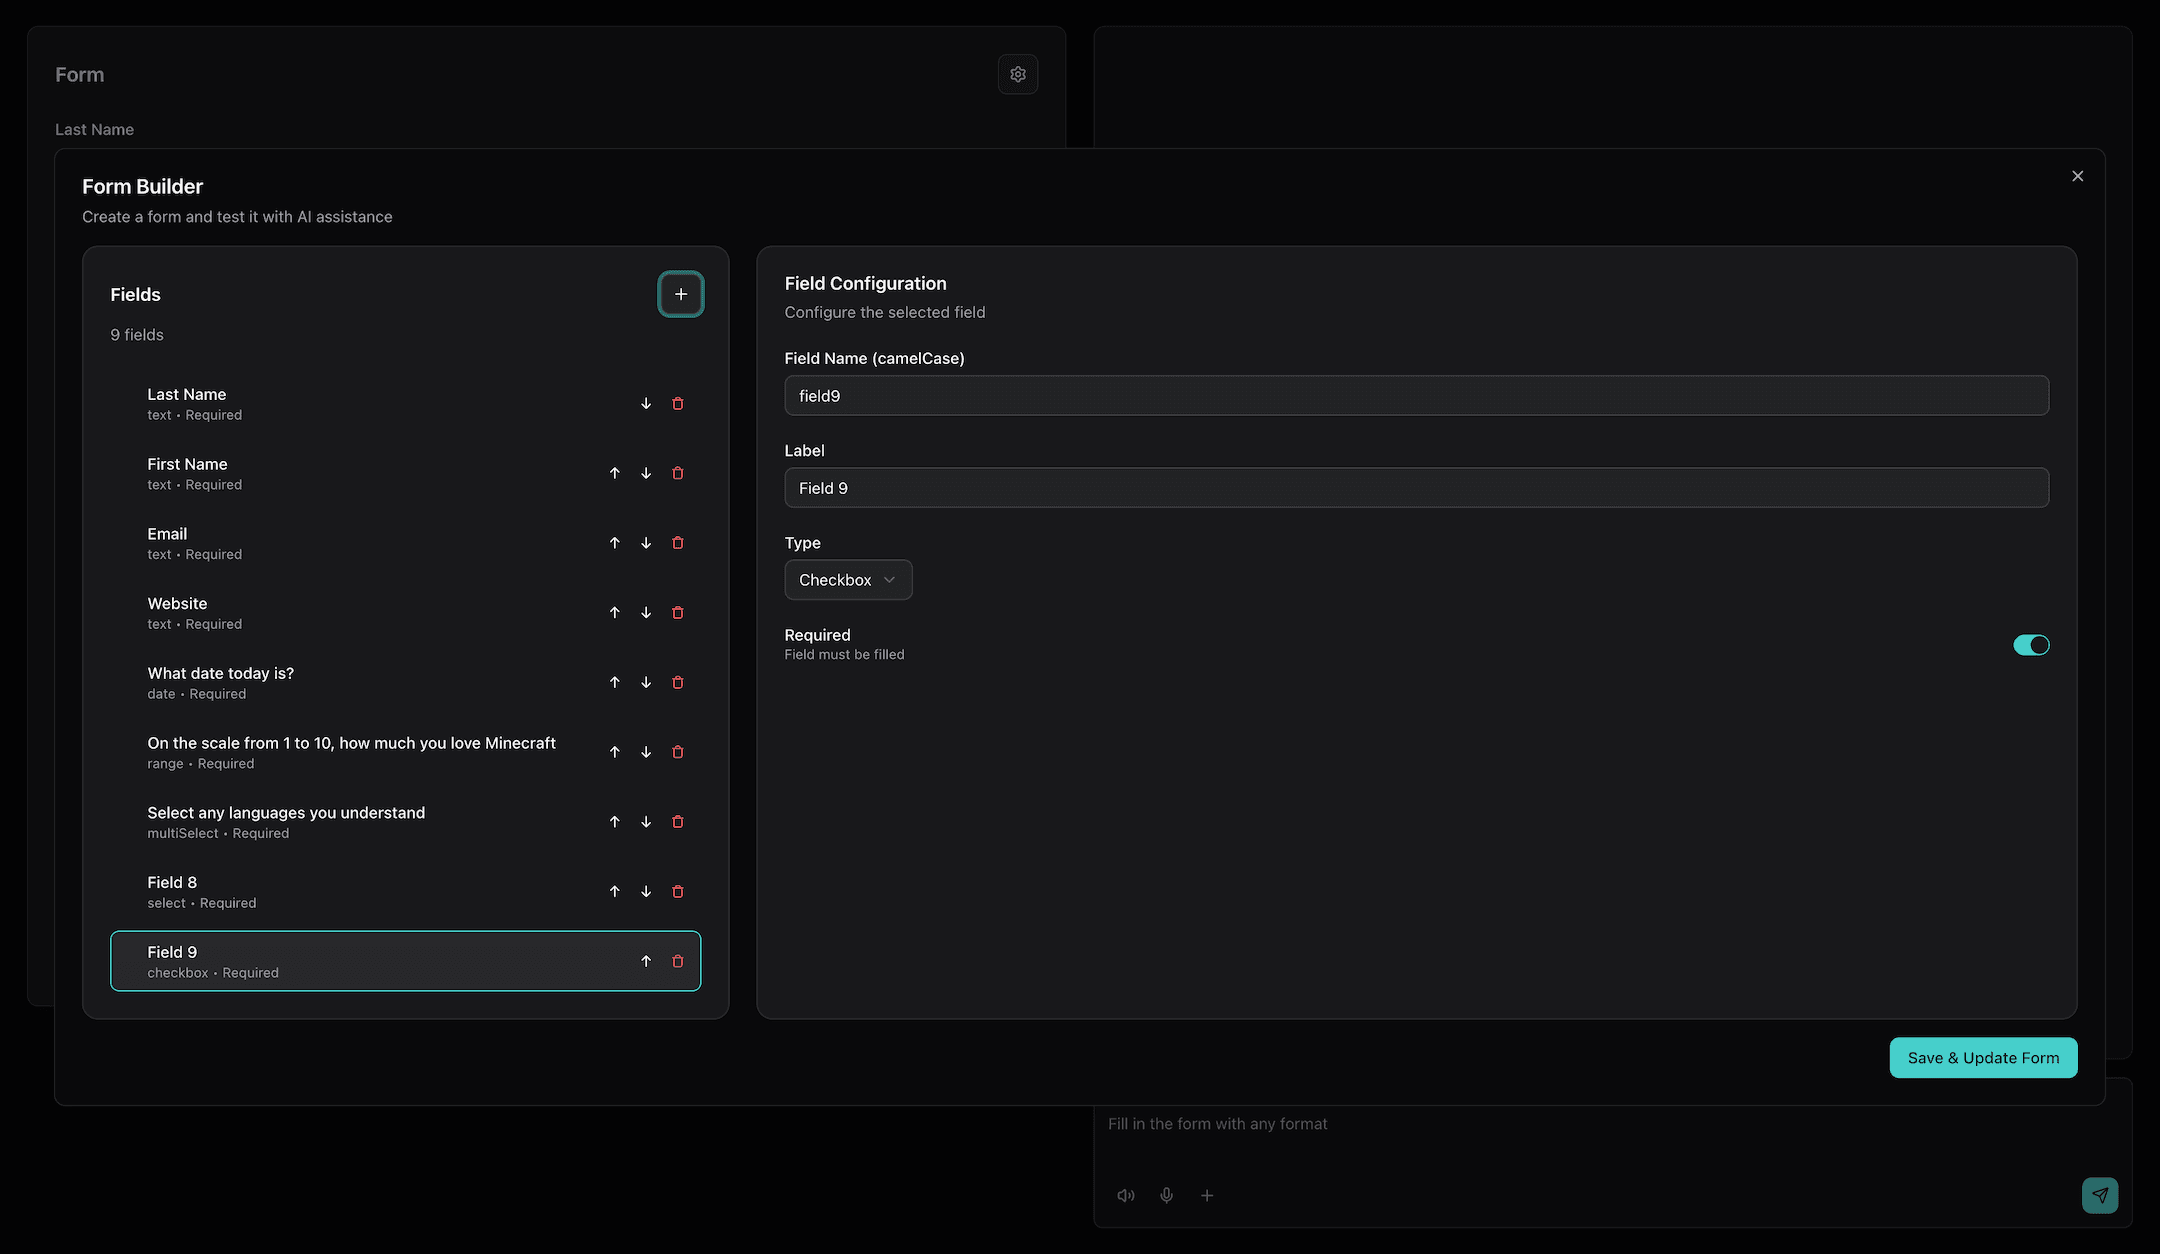
Task: Close the Form Builder dialog
Action: [x=2077, y=175]
